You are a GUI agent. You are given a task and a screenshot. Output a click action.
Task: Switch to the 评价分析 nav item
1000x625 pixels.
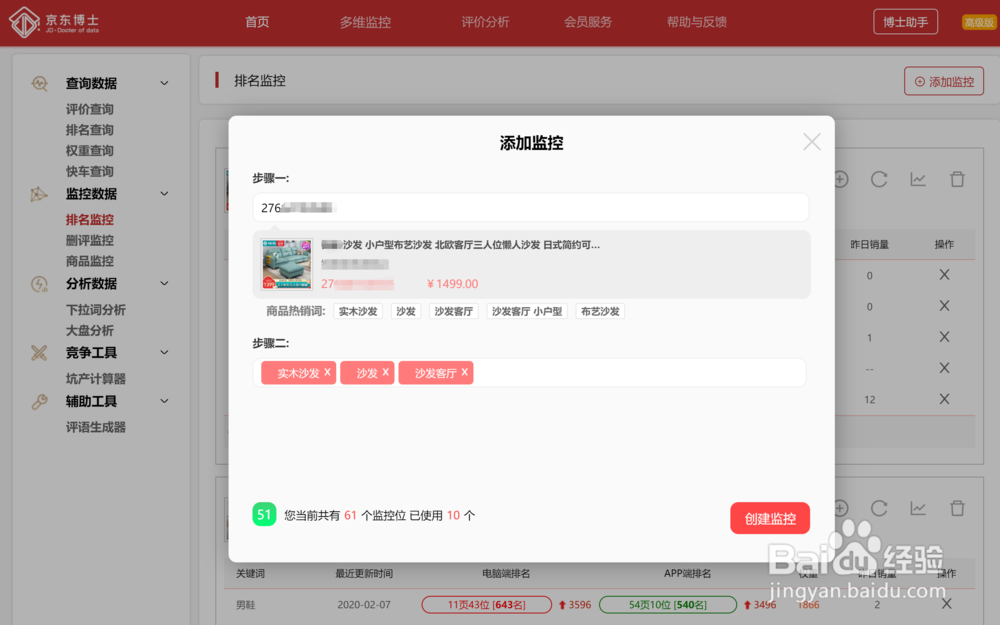click(x=485, y=22)
